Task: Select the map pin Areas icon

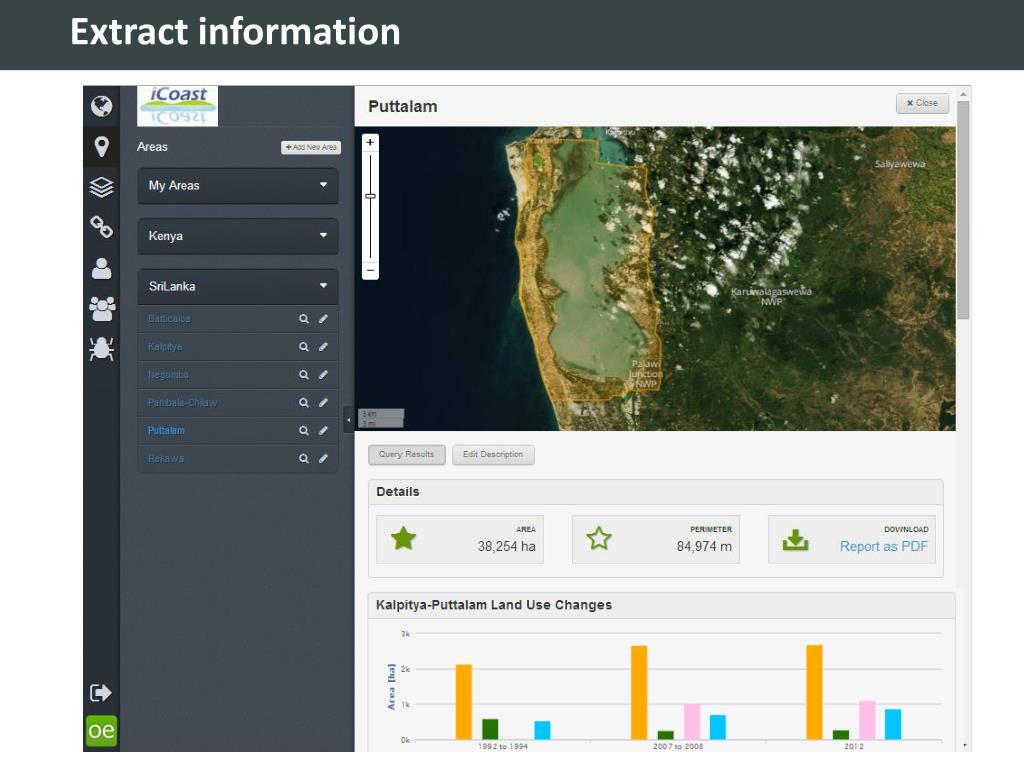Action: coord(101,147)
